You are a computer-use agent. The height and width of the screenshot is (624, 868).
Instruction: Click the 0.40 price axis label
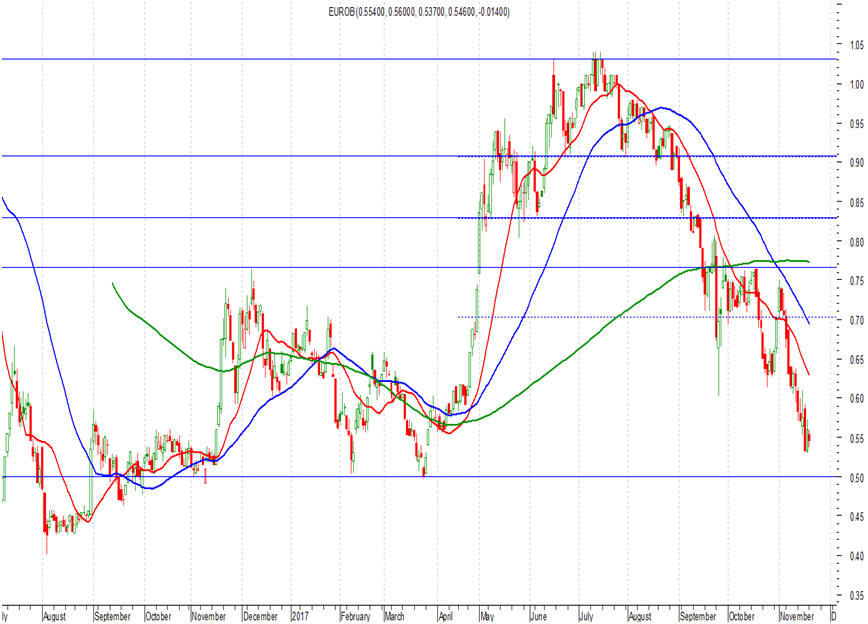[857, 556]
